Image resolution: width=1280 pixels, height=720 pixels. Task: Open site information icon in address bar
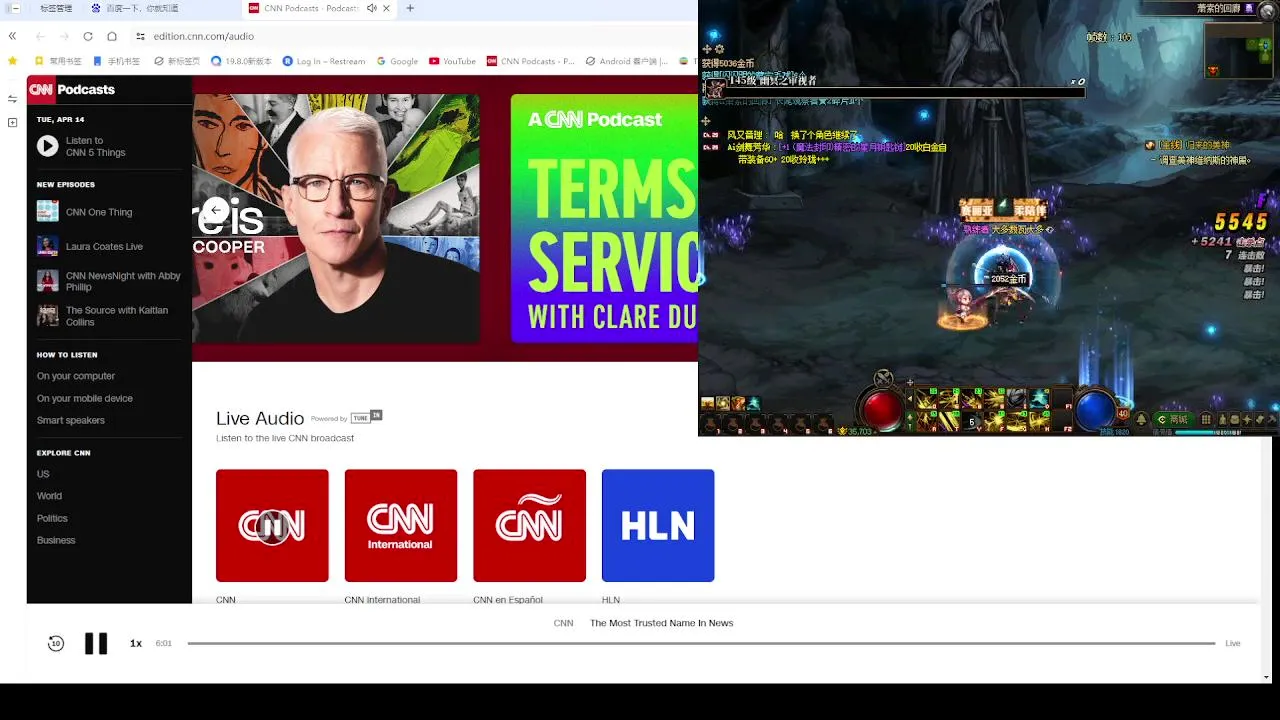point(141,36)
